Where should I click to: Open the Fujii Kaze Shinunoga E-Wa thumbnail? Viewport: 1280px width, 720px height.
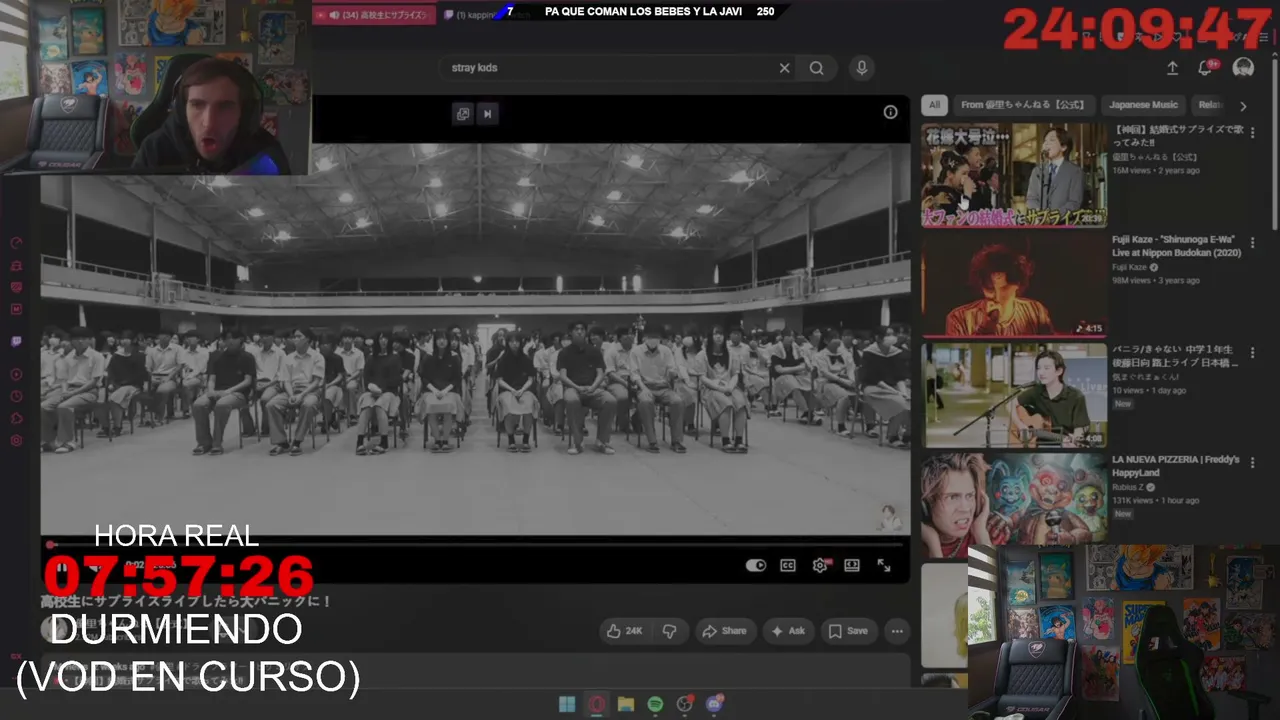(1014, 285)
